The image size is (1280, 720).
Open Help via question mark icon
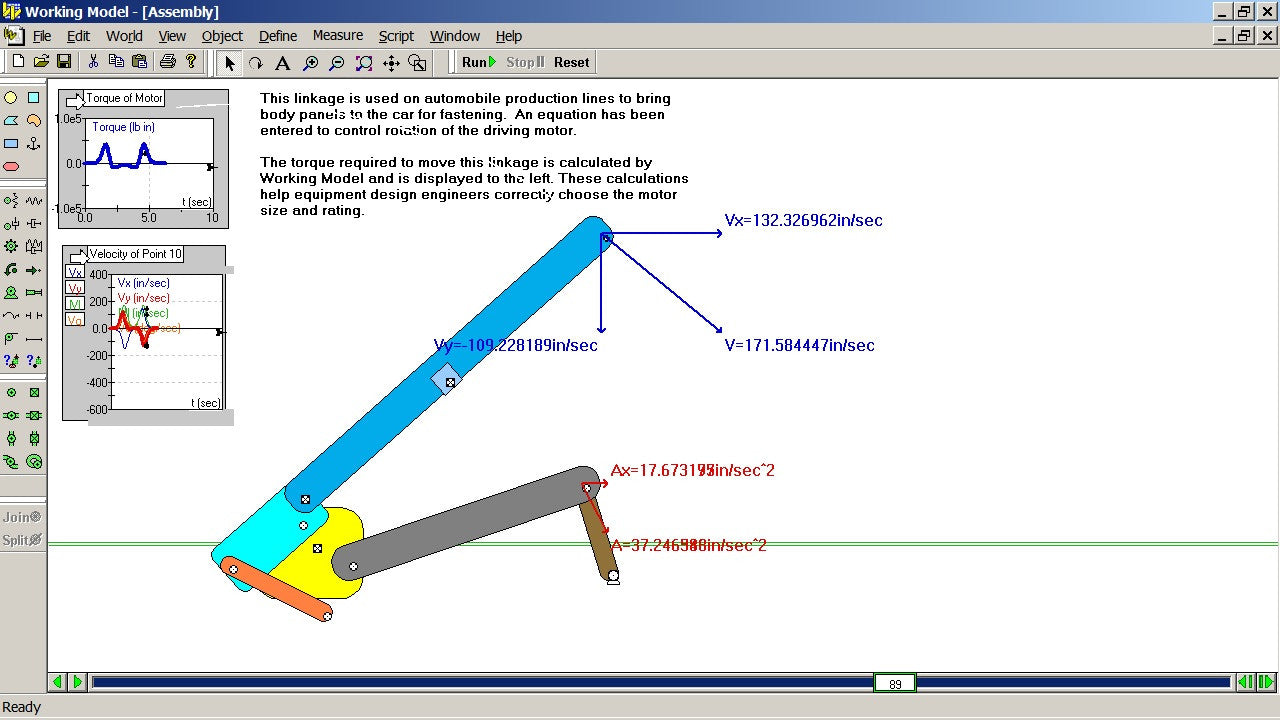pyautogui.click(x=191, y=62)
